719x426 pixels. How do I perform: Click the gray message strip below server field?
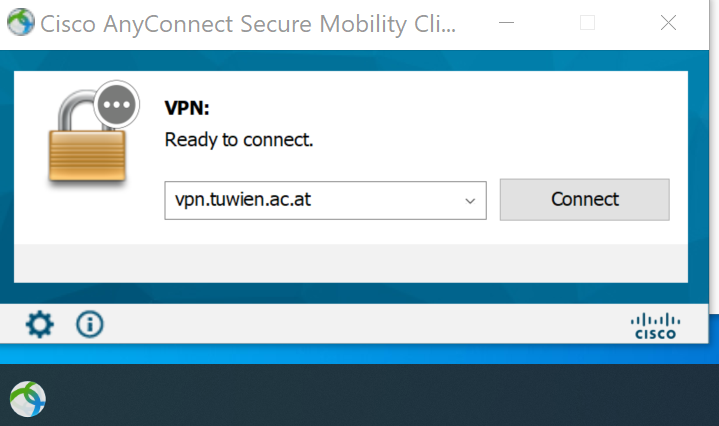point(351,263)
